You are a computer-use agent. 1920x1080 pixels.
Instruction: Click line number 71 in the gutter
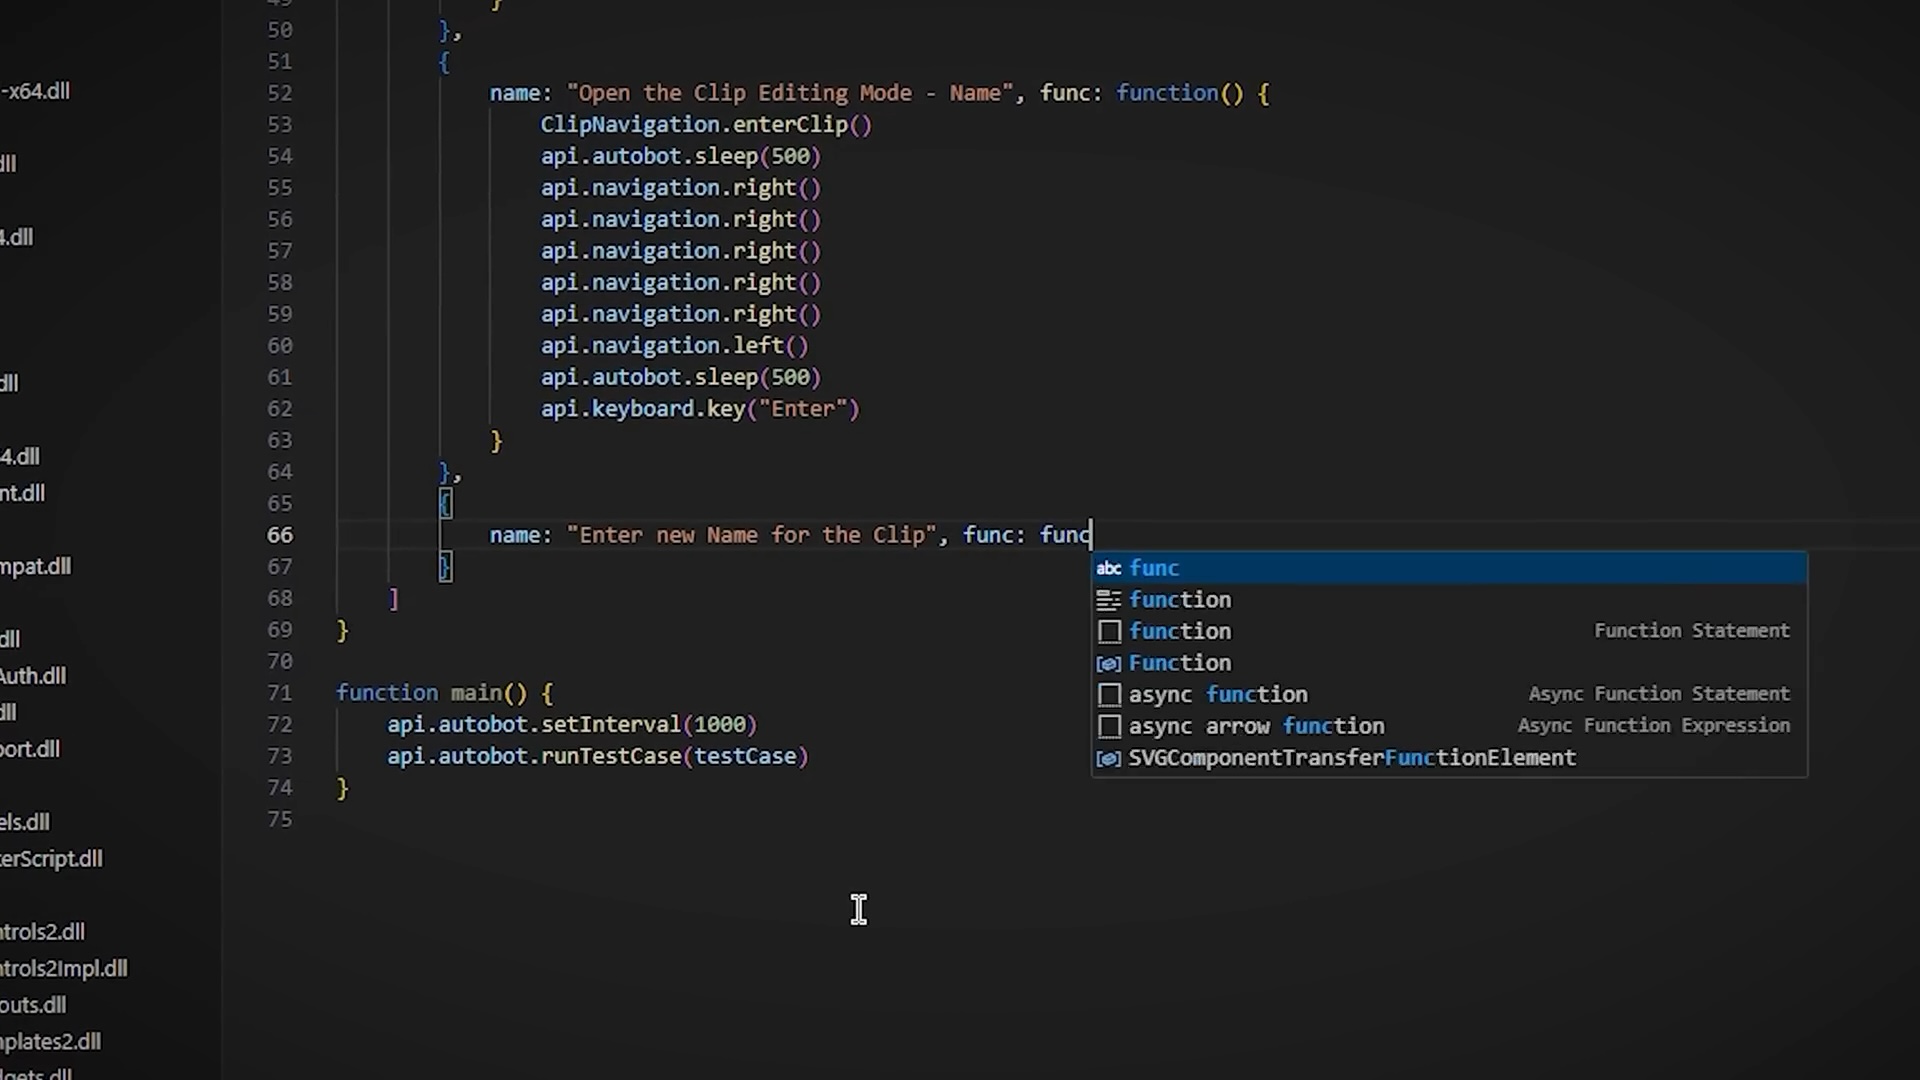pos(280,693)
